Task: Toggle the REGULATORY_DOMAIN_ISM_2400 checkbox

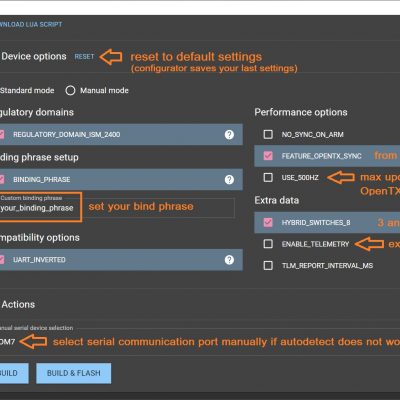Action: click(x=2, y=134)
